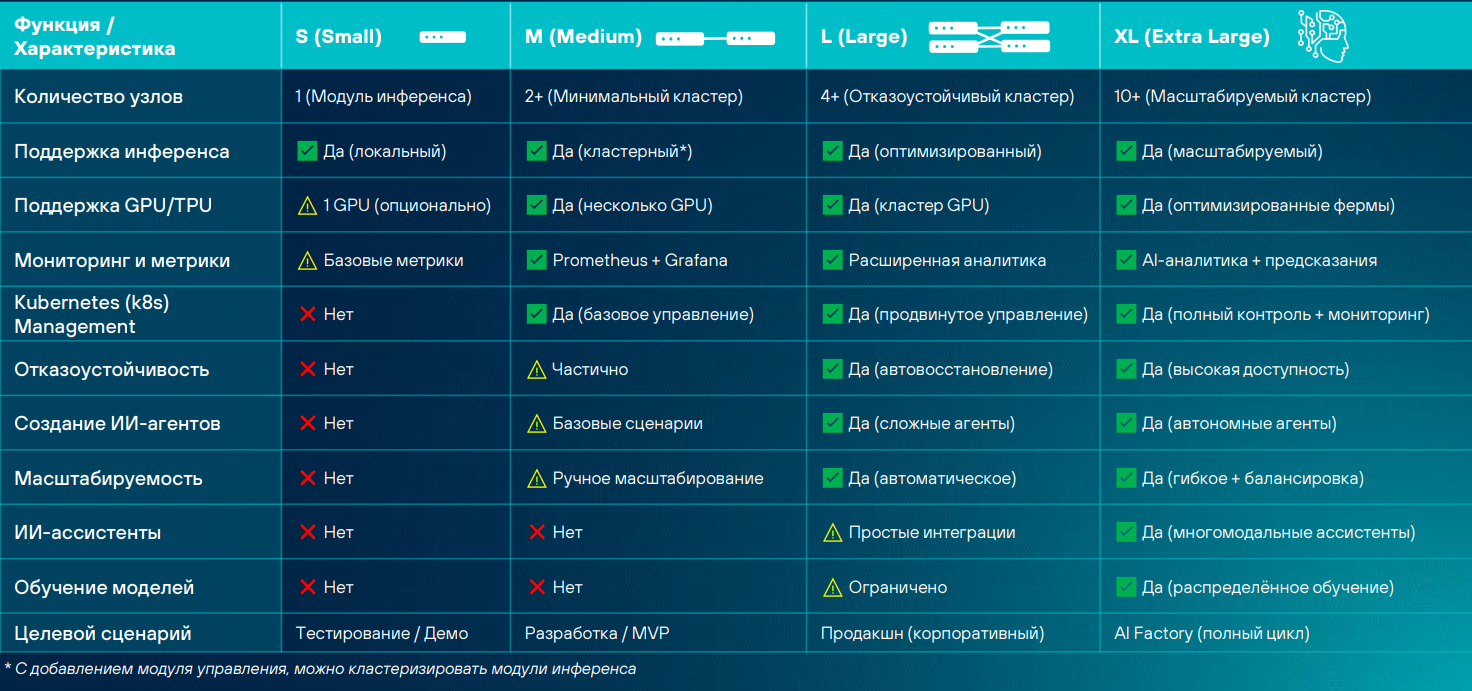This screenshot has height=691, width=1472.
Task: Click the "Поддержка инференса" row label
Action: 122,152
